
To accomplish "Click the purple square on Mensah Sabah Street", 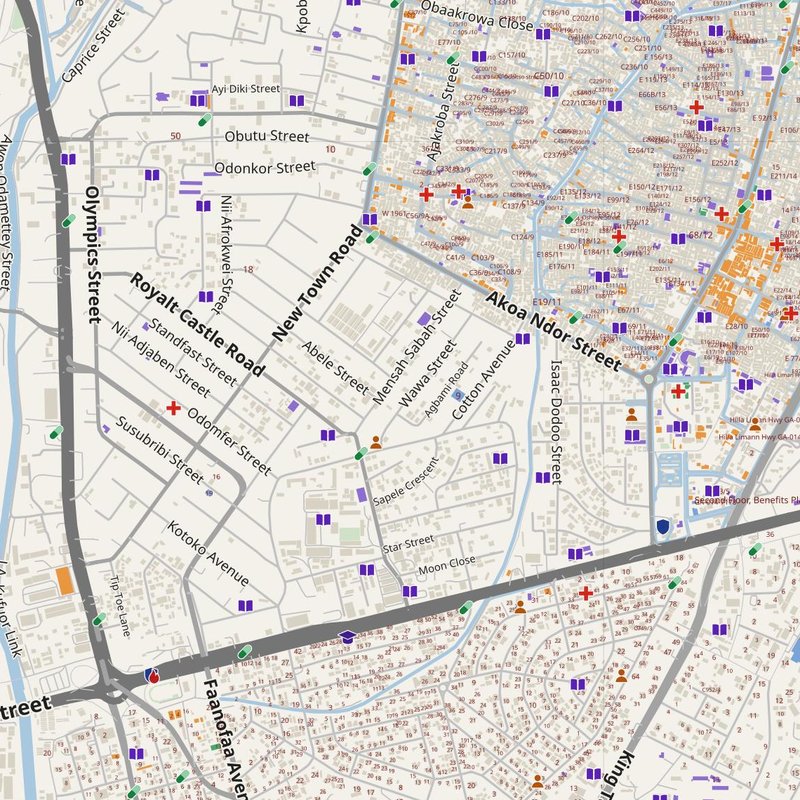I will tap(424, 319).
